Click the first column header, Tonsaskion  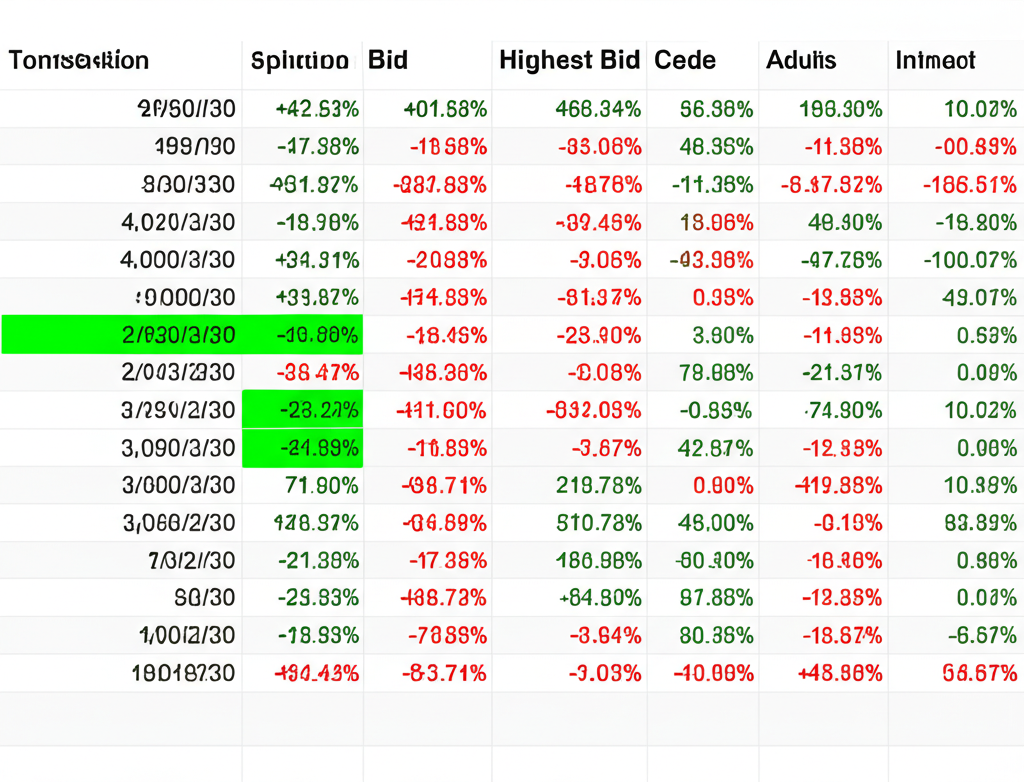[x=79, y=60]
